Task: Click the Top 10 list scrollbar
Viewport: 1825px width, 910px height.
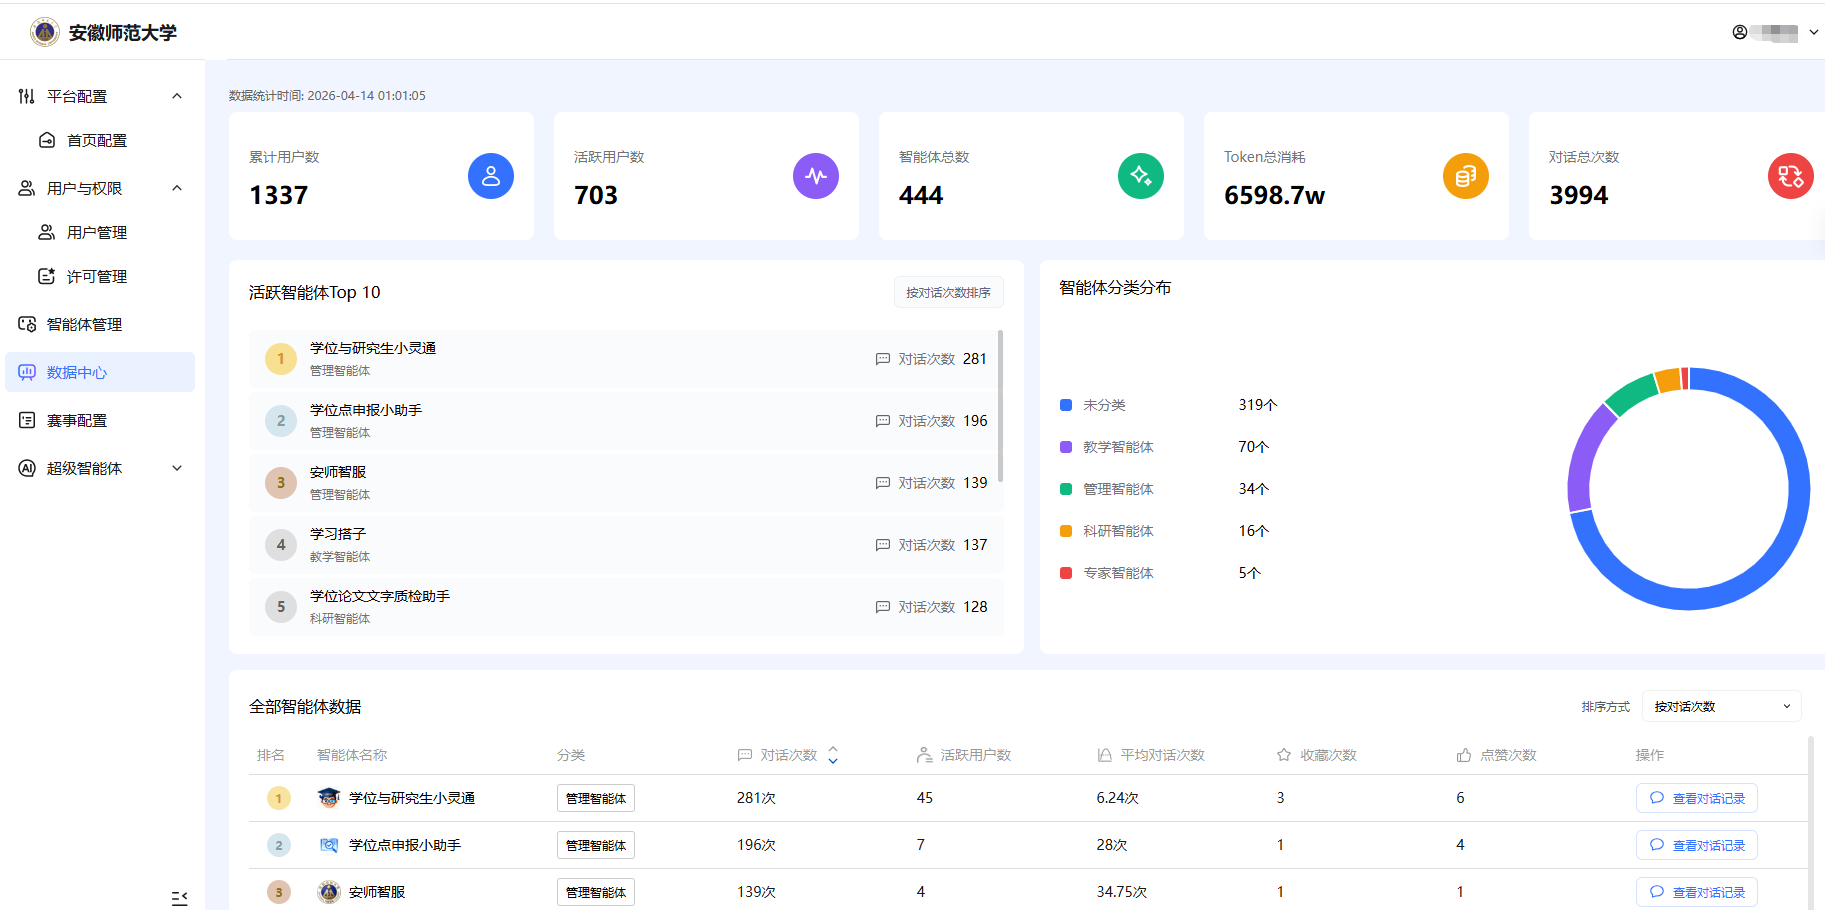Action: pos(1000,406)
